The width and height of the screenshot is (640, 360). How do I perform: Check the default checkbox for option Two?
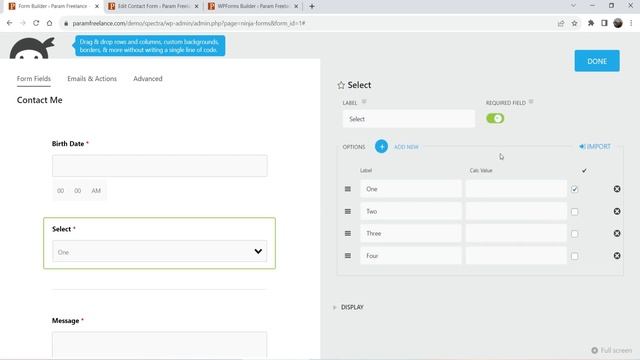click(x=575, y=211)
